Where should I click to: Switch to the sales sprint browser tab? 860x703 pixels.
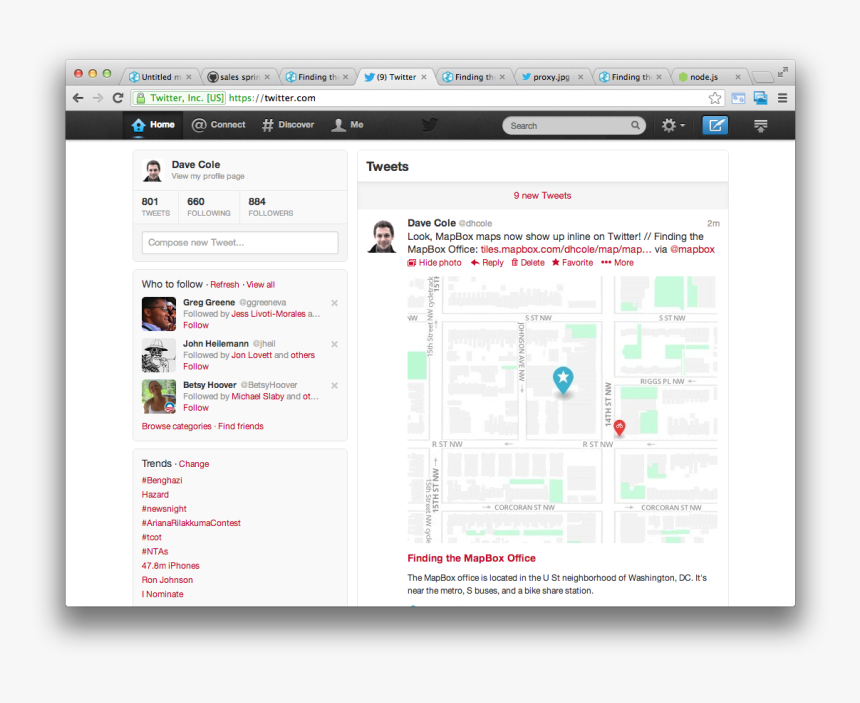coord(239,77)
